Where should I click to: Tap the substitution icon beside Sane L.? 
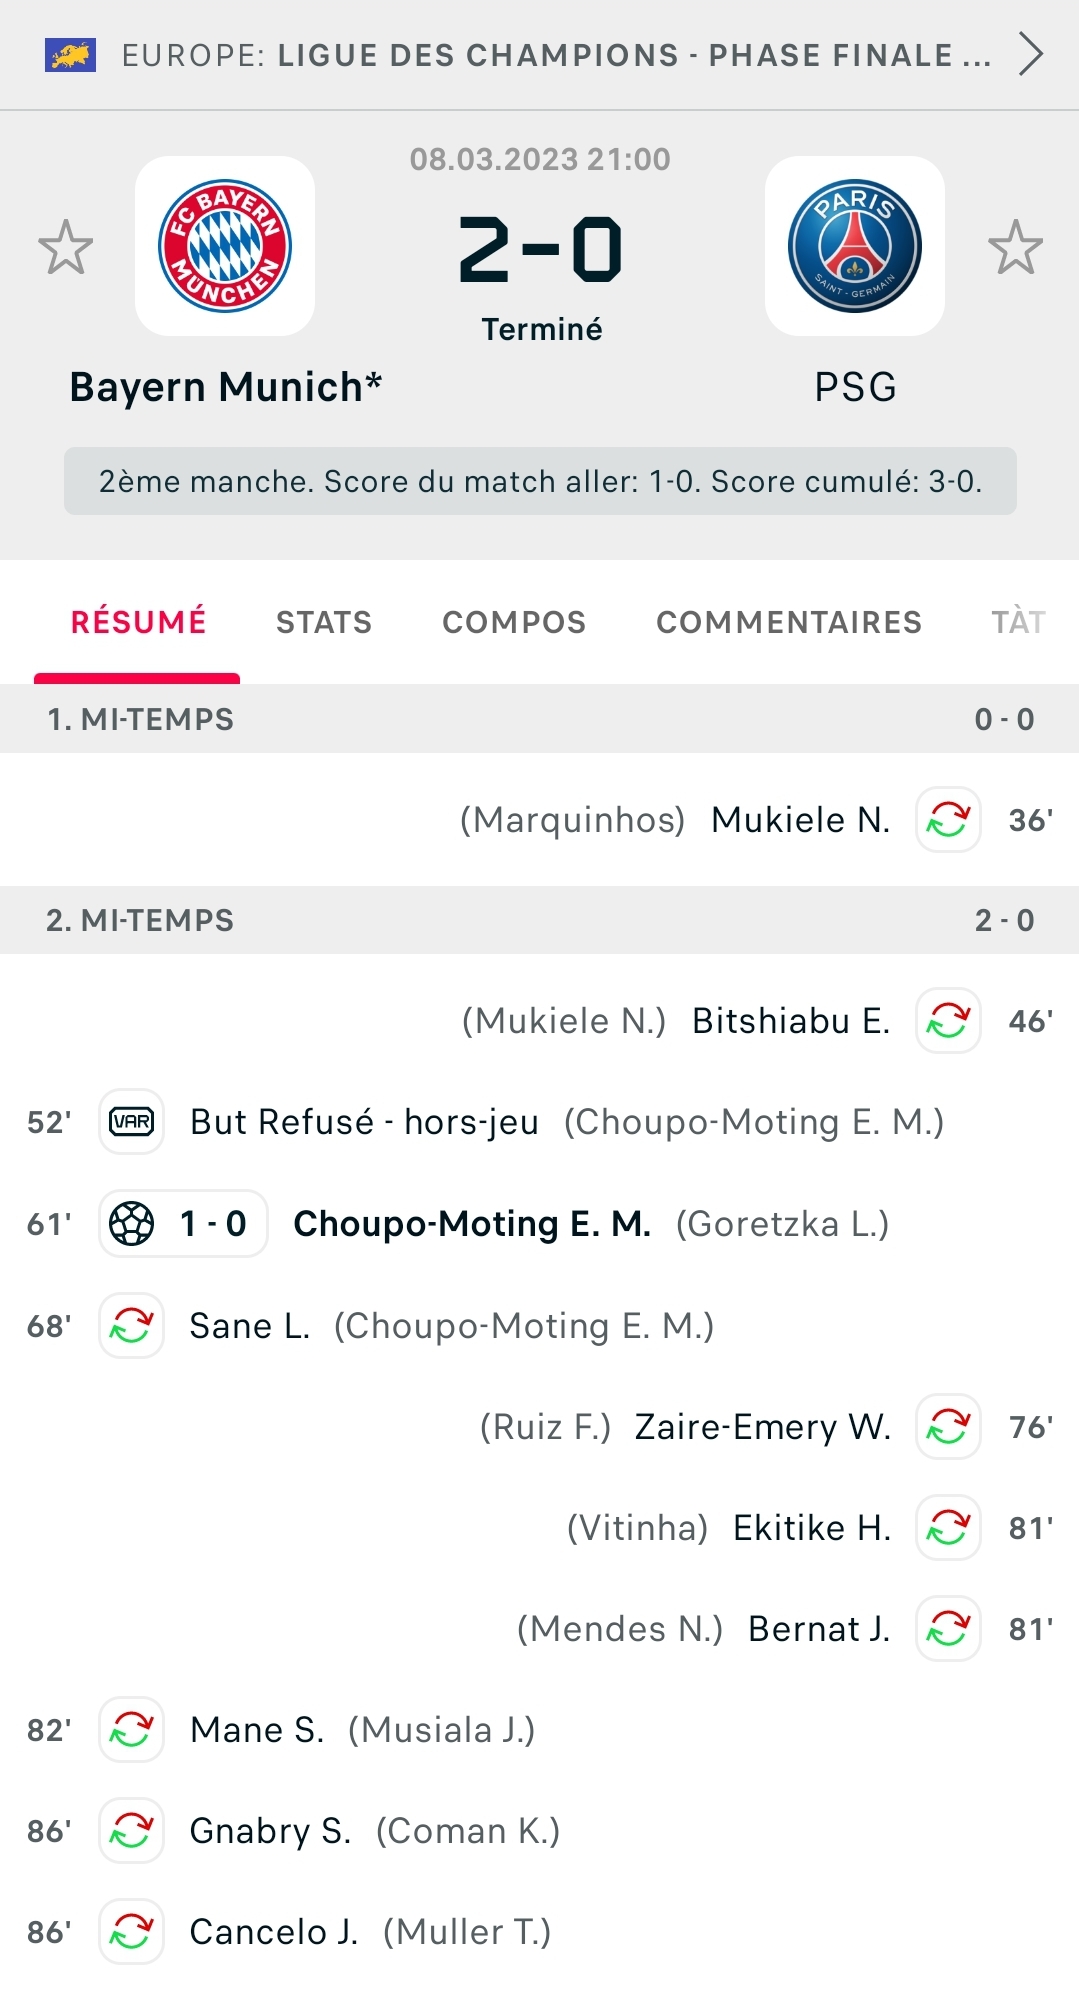[132, 1325]
